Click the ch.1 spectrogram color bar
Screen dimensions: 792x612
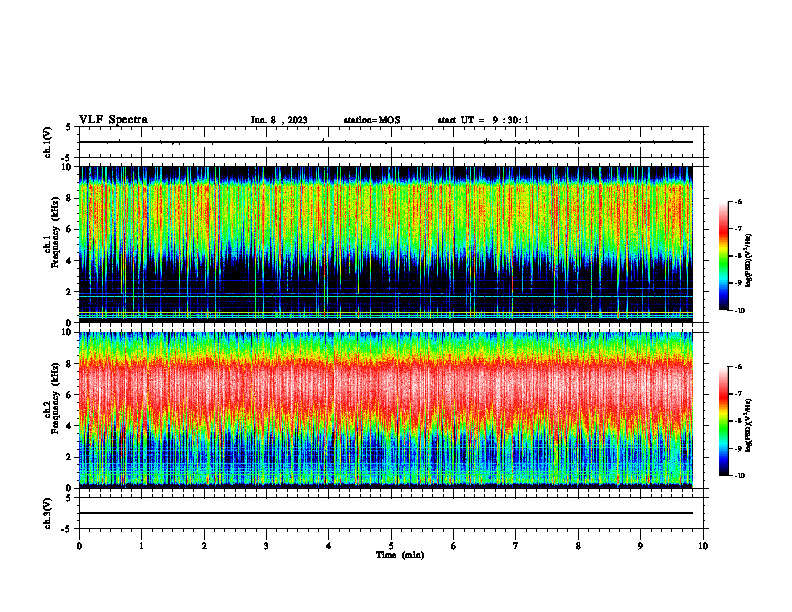723,256
